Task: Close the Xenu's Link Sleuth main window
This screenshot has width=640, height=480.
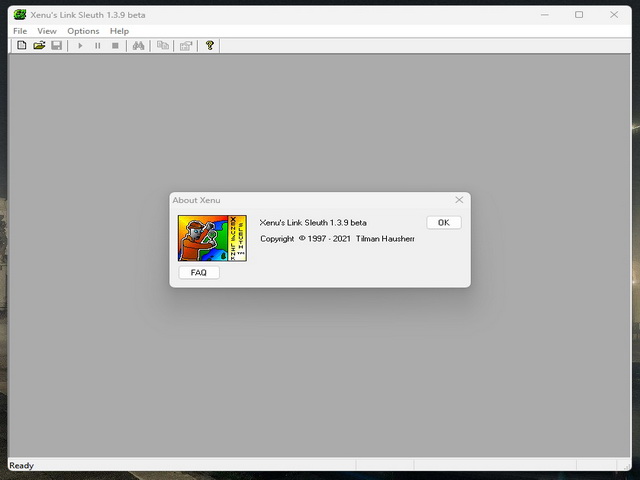Action: [614, 15]
